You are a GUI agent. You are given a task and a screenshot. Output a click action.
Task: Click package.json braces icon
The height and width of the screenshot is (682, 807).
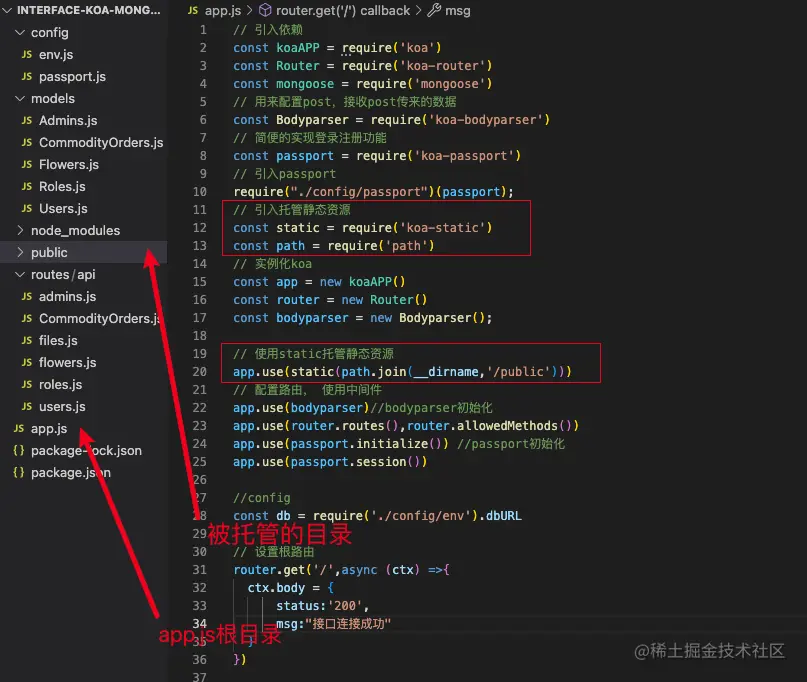click(19, 473)
